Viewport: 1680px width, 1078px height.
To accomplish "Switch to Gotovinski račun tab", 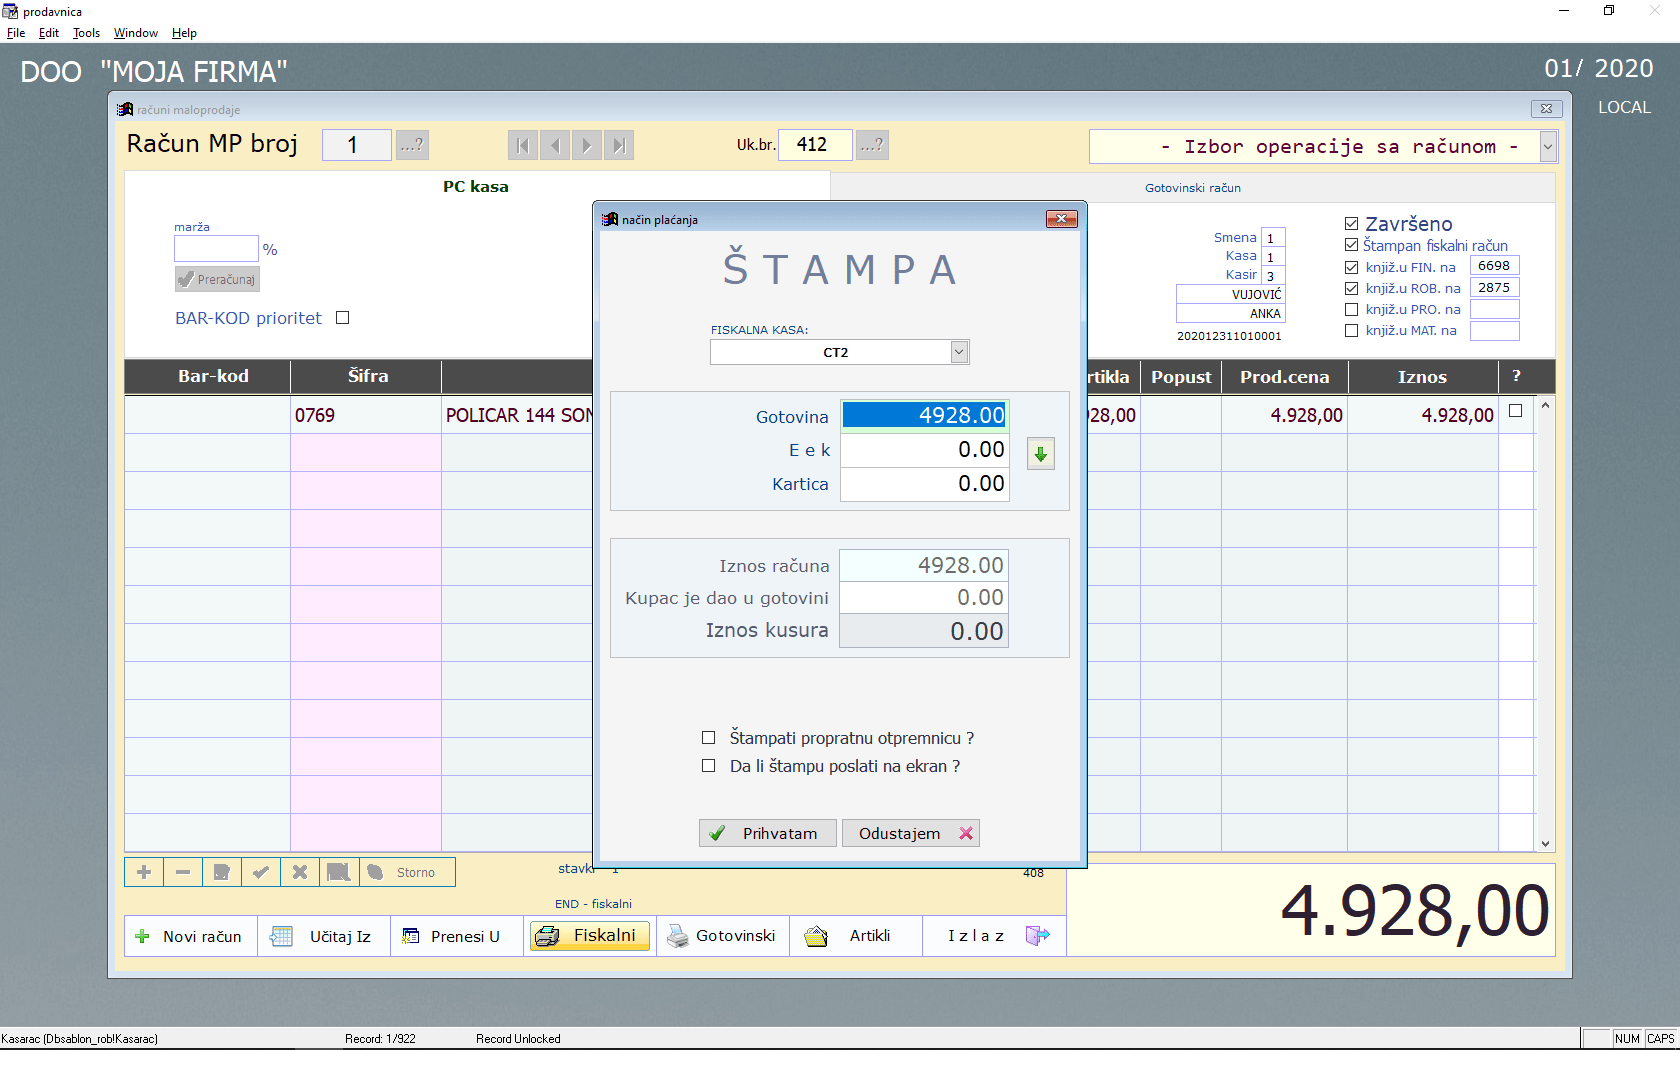I will pyautogui.click(x=1192, y=188).
